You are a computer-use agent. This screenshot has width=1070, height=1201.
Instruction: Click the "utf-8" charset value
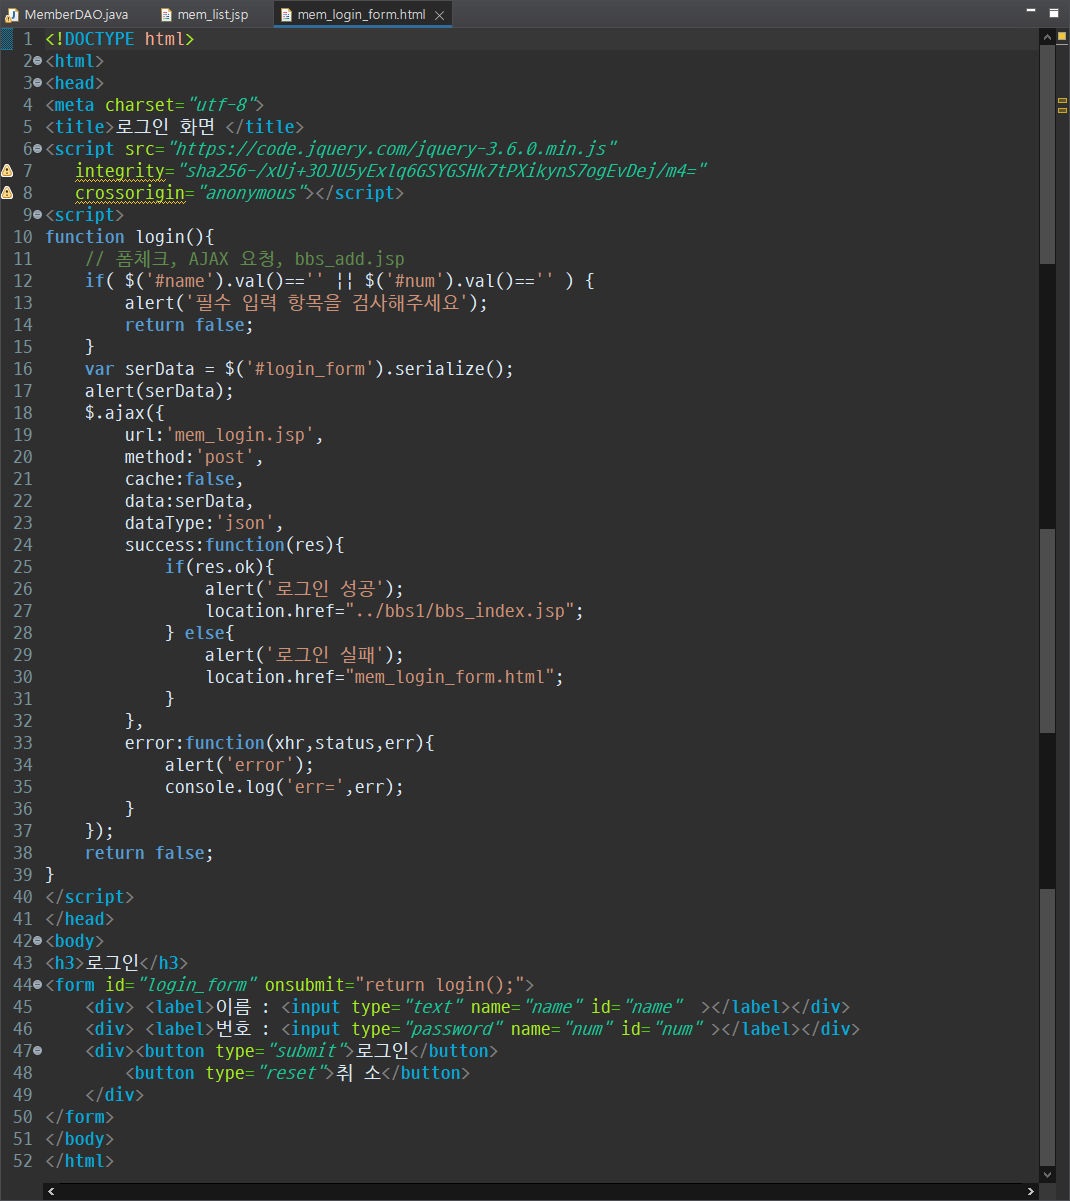pyautogui.click(x=225, y=105)
